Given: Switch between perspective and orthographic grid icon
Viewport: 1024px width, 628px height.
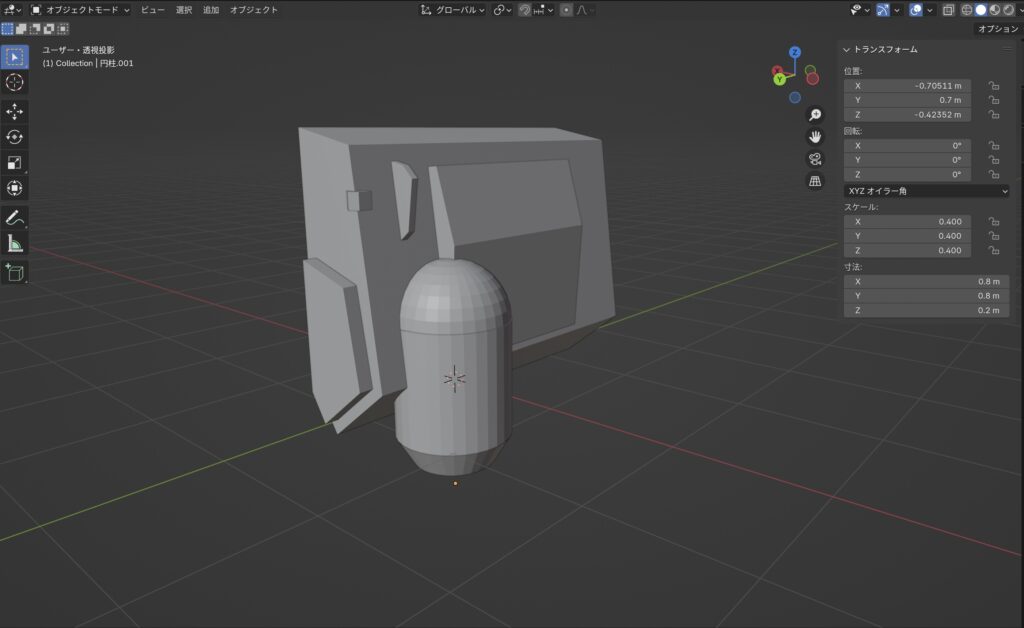Looking at the screenshot, I should pyautogui.click(x=815, y=181).
